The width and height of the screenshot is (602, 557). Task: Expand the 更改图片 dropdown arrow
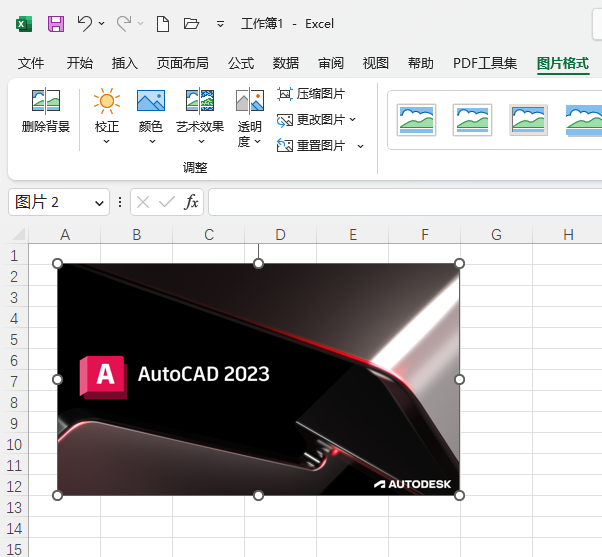pyautogui.click(x=353, y=120)
